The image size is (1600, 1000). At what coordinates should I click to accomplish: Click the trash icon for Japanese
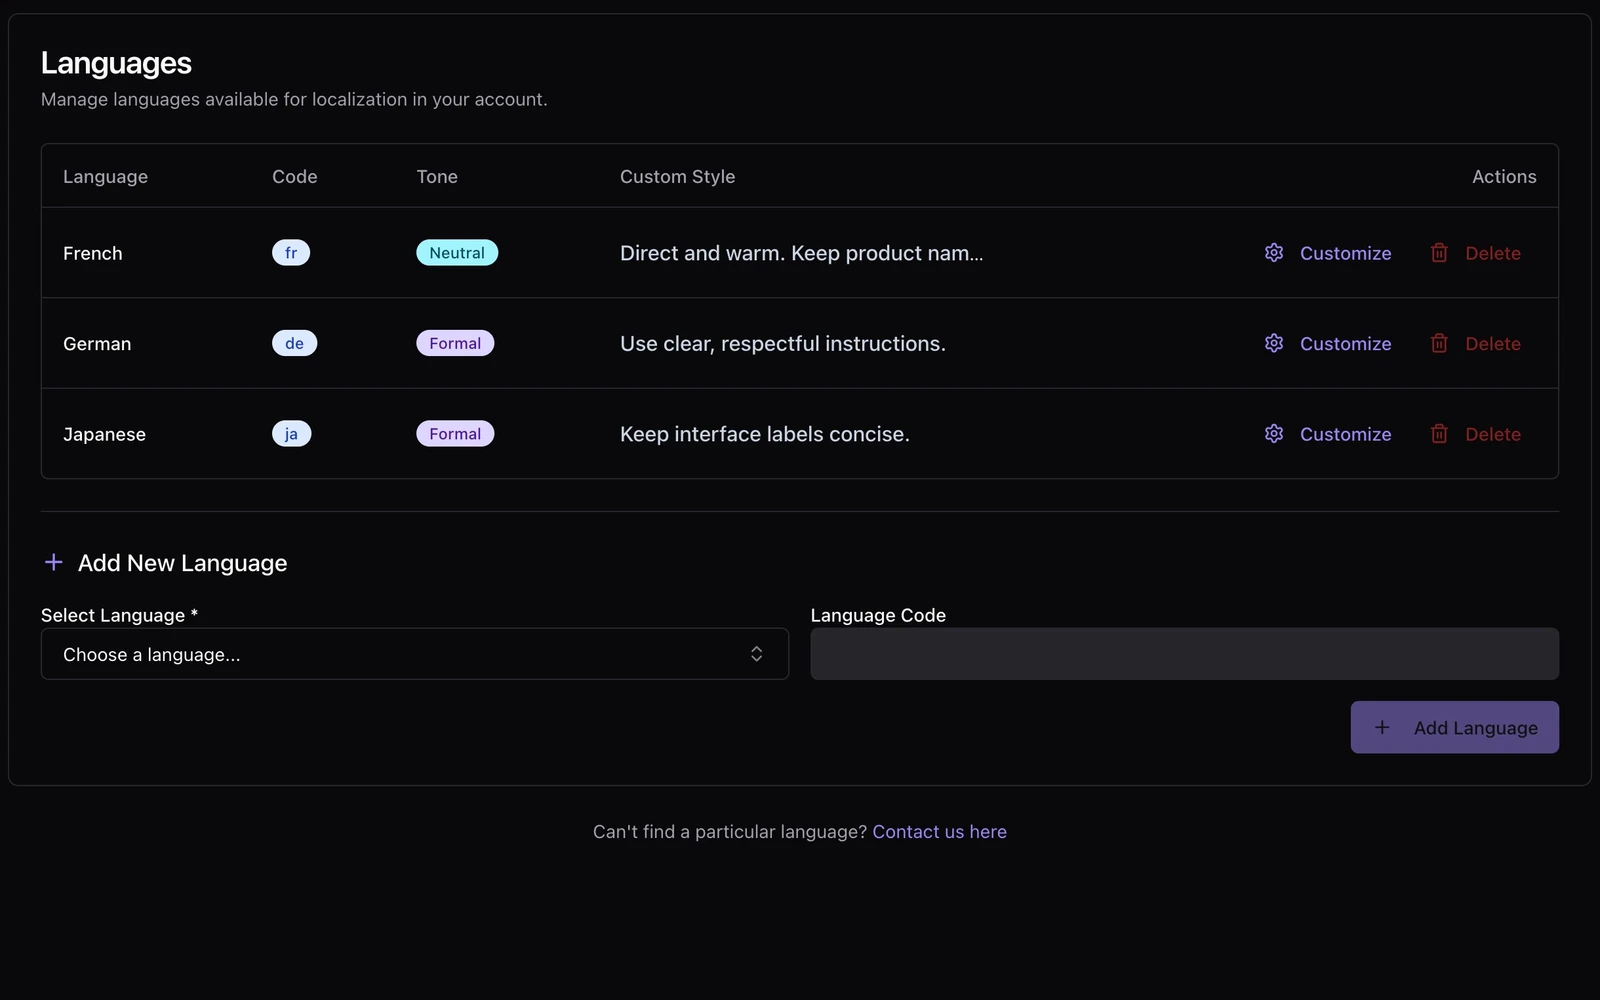tap(1439, 434)
